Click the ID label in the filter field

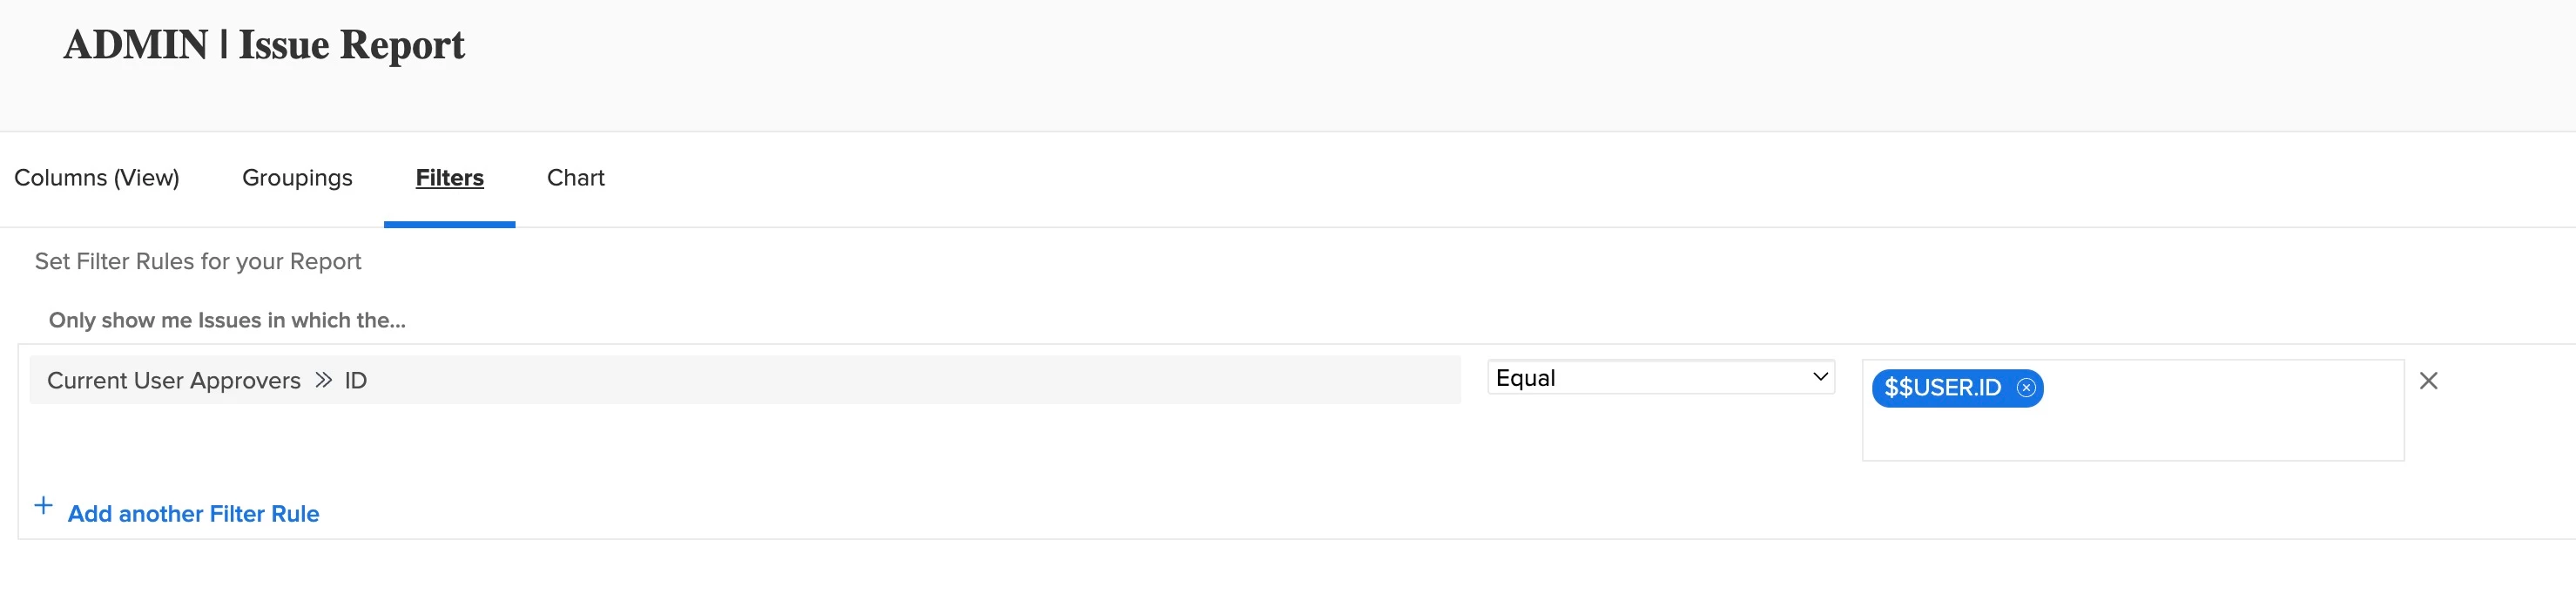coord(356,381)
